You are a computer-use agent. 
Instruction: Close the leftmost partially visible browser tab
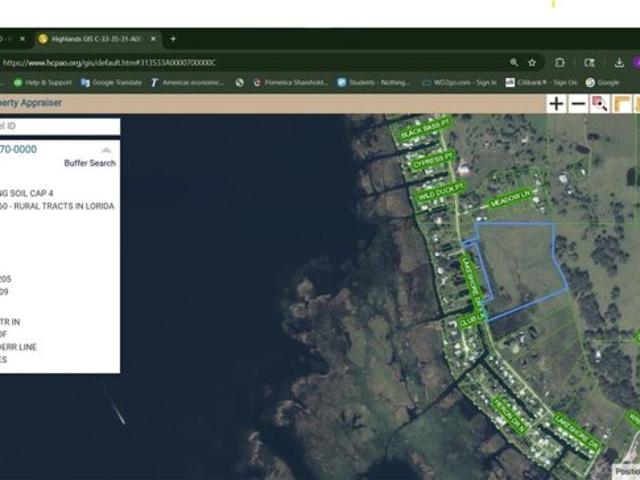pos(22,39)
